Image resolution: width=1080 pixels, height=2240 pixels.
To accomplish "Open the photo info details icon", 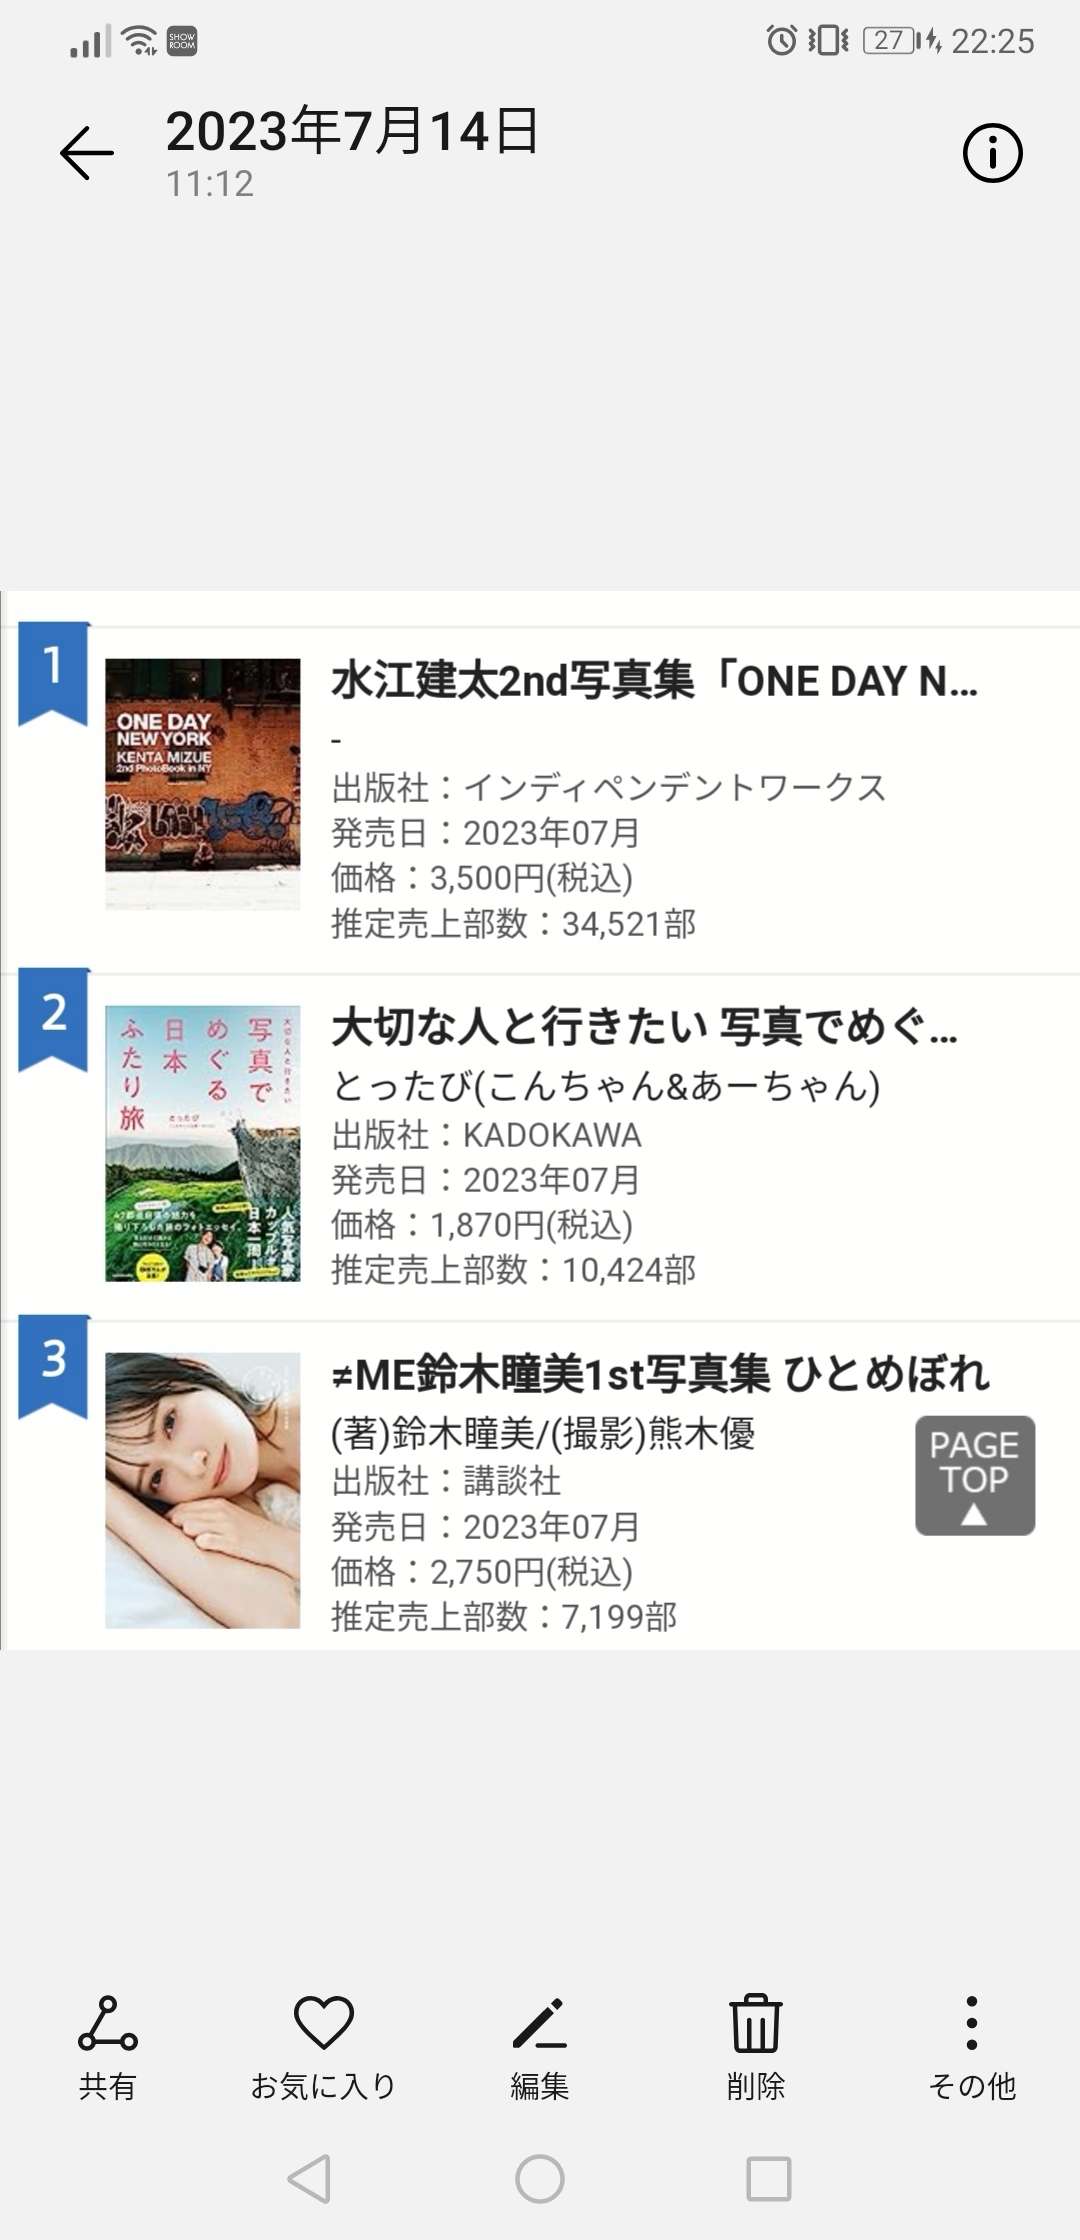I will [992, 153].
